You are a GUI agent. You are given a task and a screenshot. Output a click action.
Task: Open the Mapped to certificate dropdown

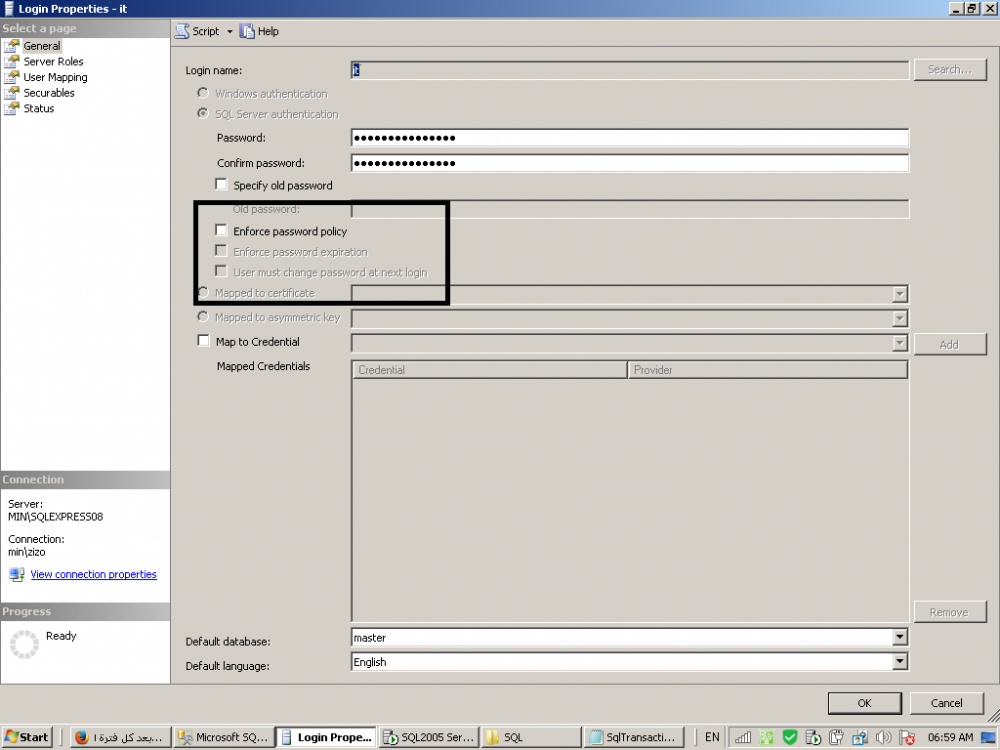click(x=899, y=294)
